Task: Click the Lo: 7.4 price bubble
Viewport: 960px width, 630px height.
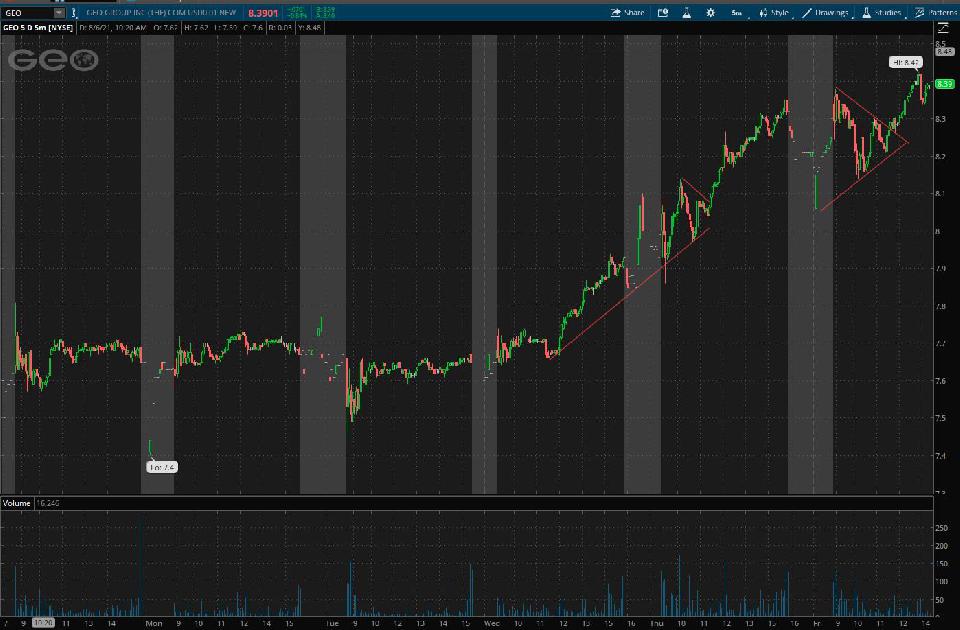Action: [161, 466]
